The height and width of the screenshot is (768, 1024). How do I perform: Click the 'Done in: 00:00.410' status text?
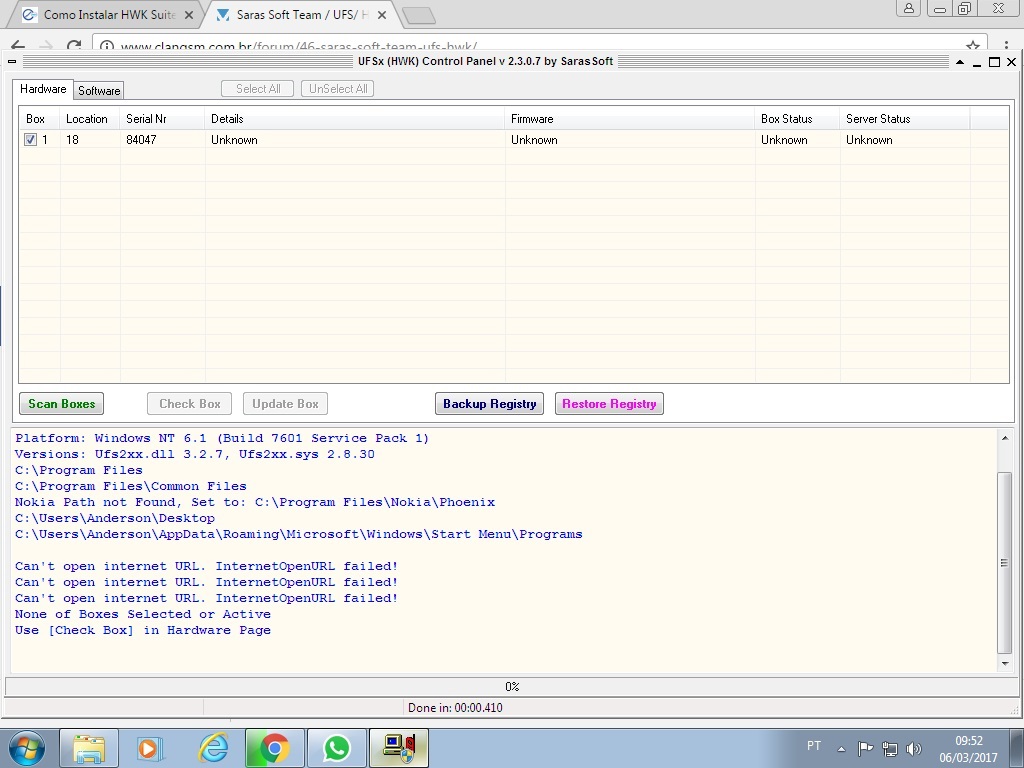tap(455, 708)
